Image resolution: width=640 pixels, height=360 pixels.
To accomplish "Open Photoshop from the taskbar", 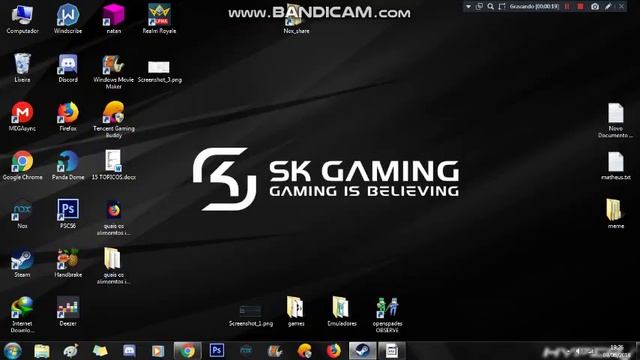I will pos(217,351).
